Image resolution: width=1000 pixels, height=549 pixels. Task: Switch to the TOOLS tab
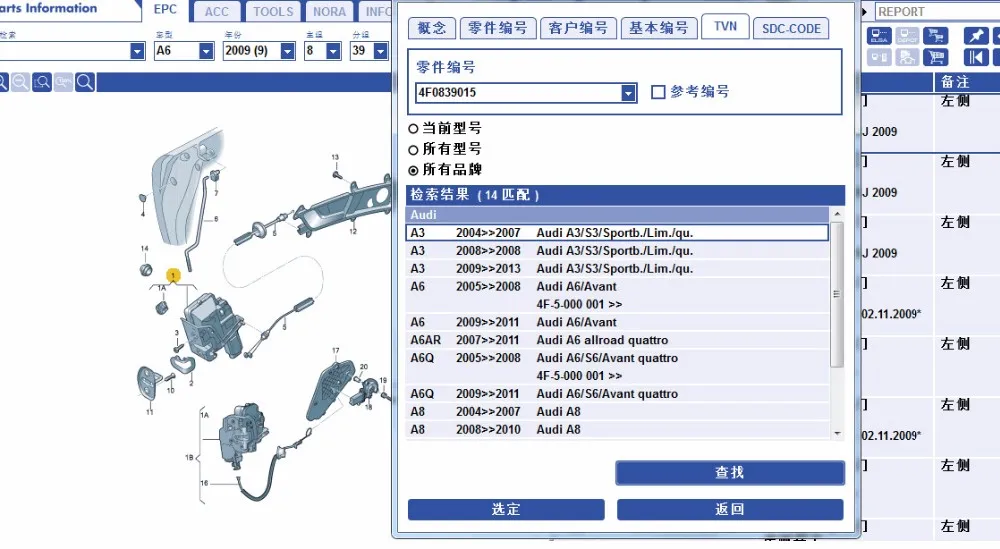pyautogui.click(x=274, y=11)
